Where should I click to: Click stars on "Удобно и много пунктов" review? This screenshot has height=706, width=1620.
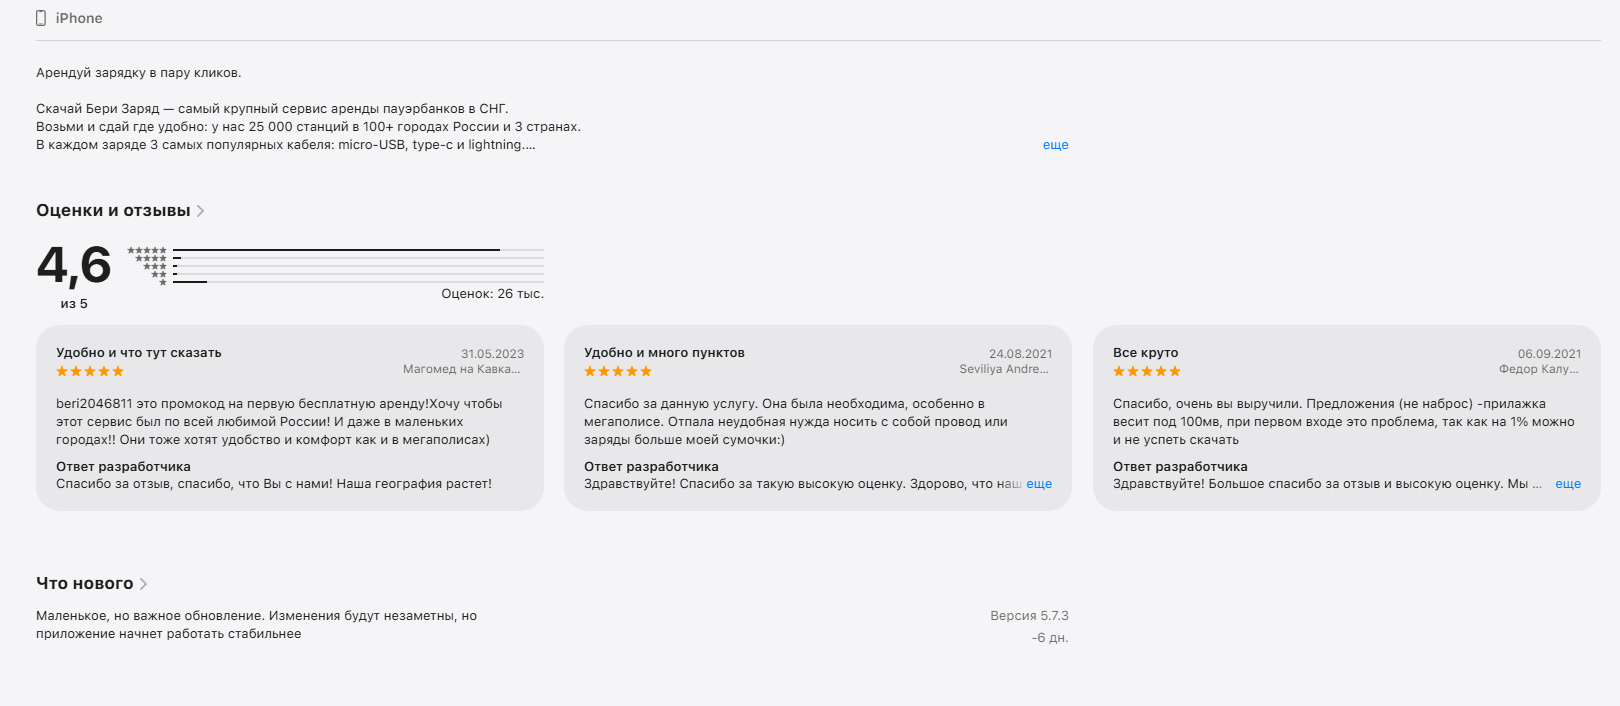click(x=618, y=371)
